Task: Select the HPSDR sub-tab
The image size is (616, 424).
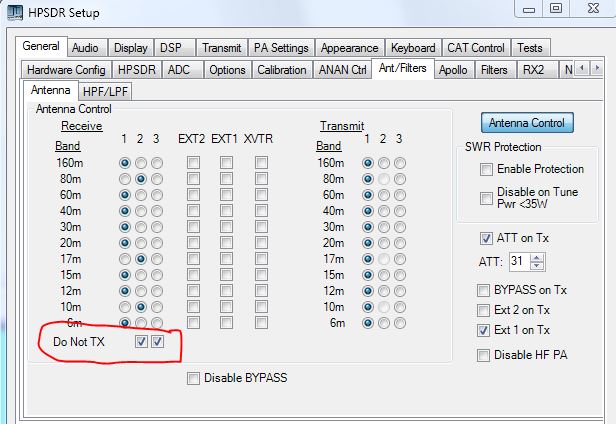Action: click(137, 70)
